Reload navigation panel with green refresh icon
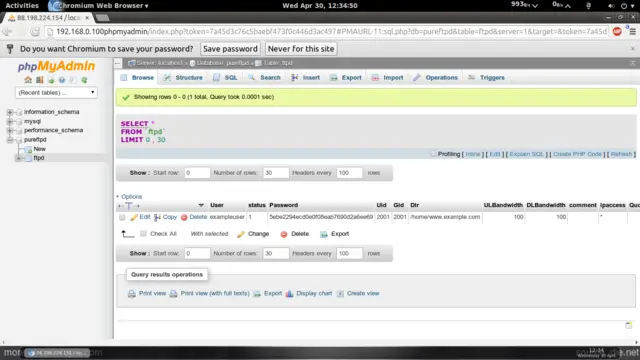 84,80
